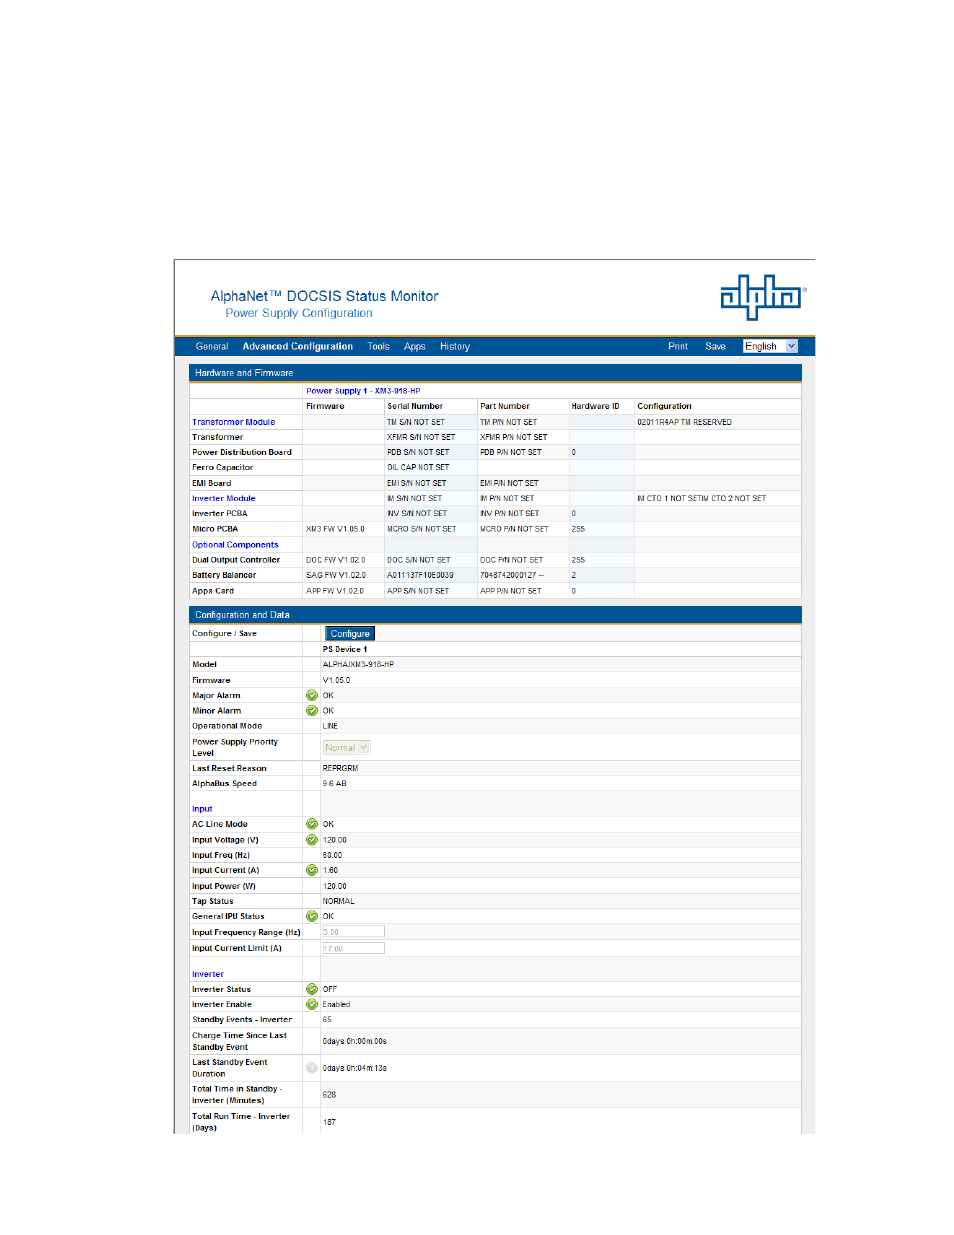
Task: Click Major Alarm OK status icon
Action: 312,695
